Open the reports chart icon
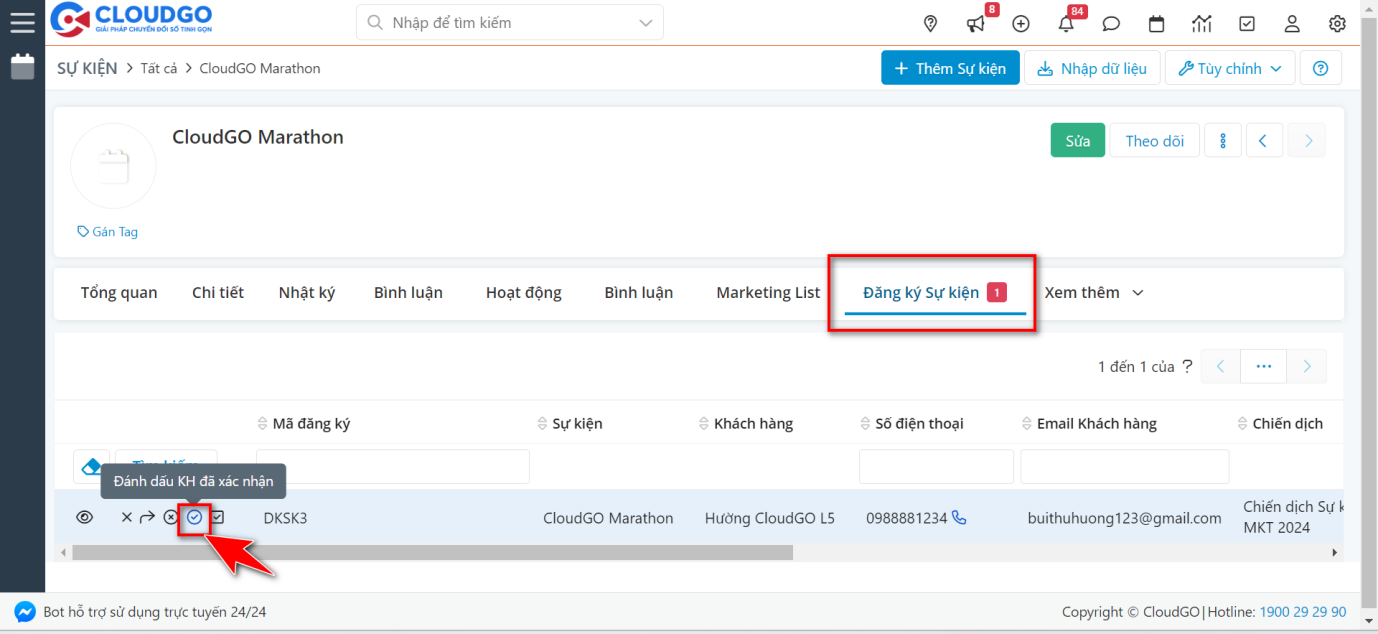 pyautogui.click(x=1202, y=24)
